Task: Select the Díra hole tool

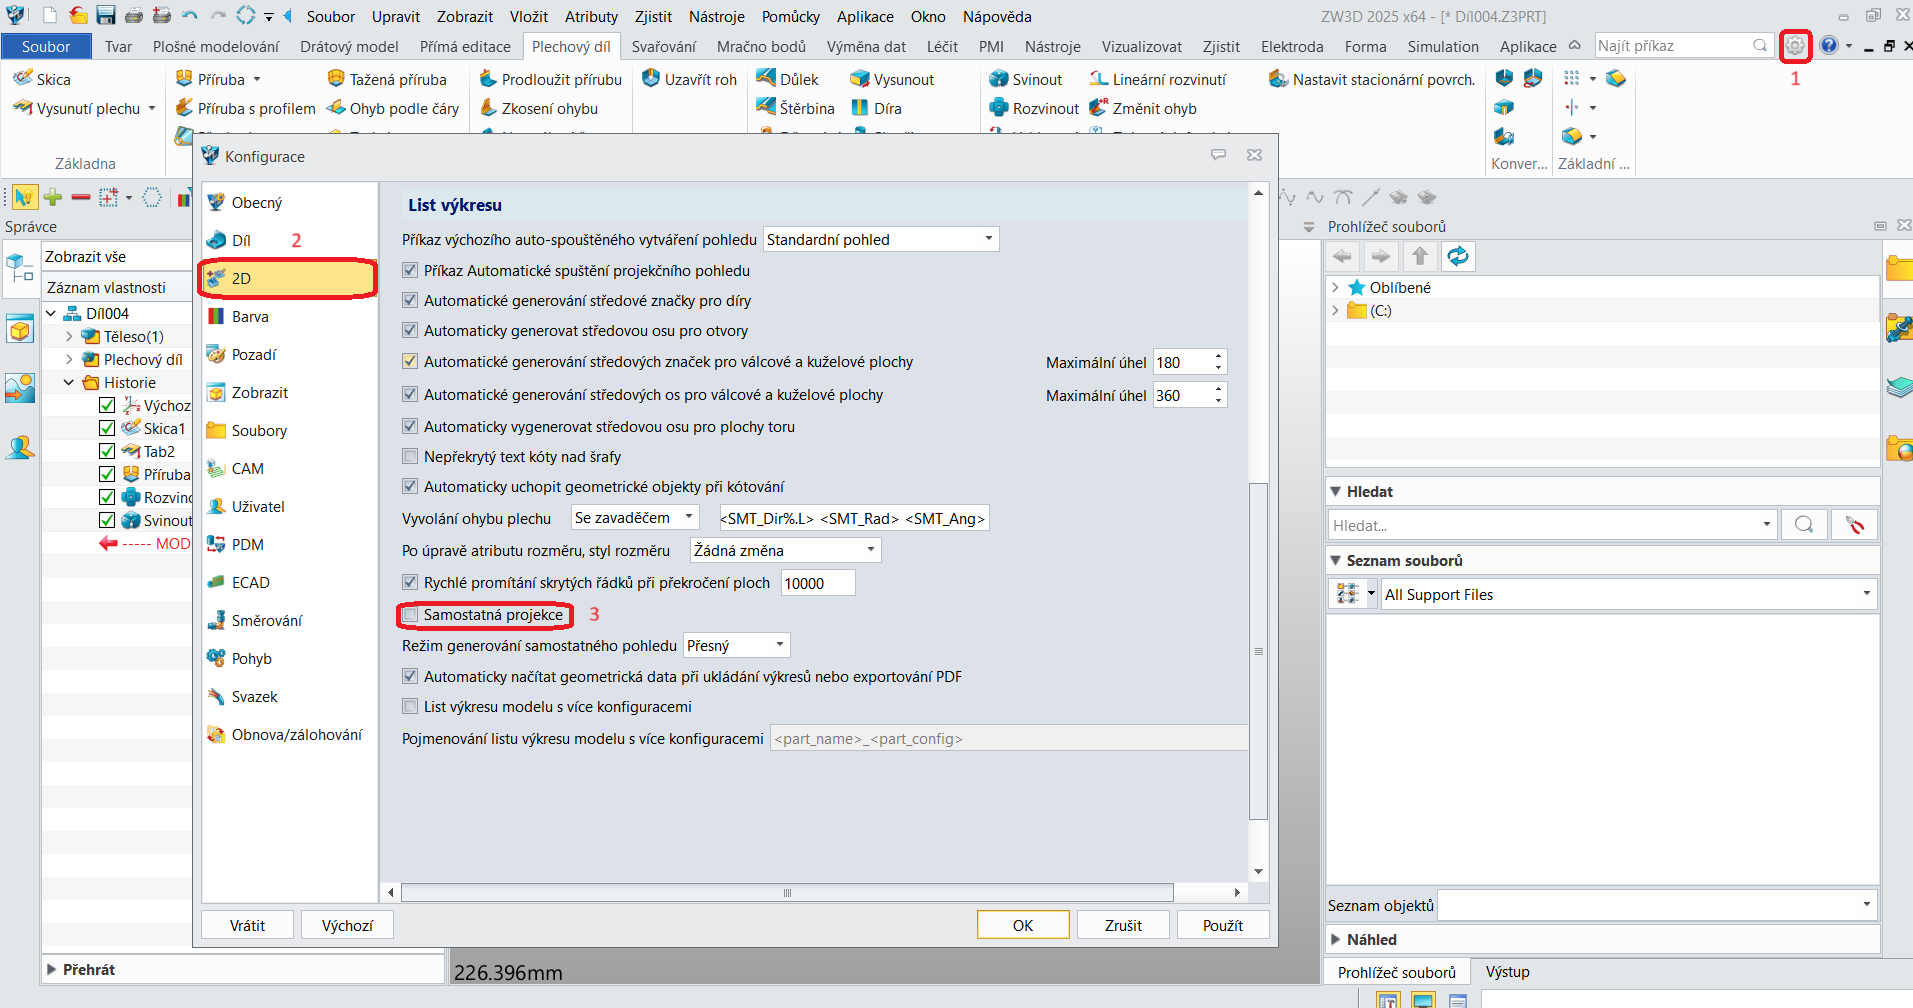Action: point(877,108)
